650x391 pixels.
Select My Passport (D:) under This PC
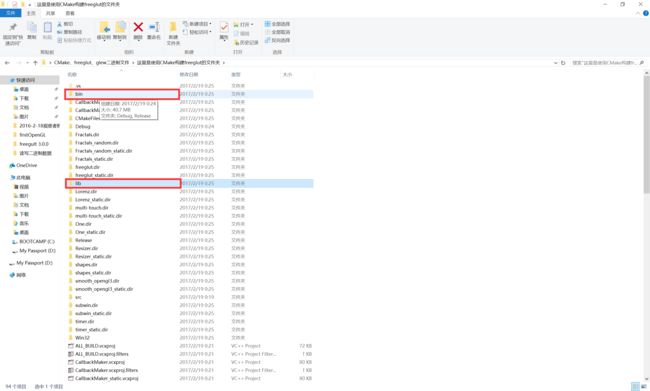coord(34,250)
